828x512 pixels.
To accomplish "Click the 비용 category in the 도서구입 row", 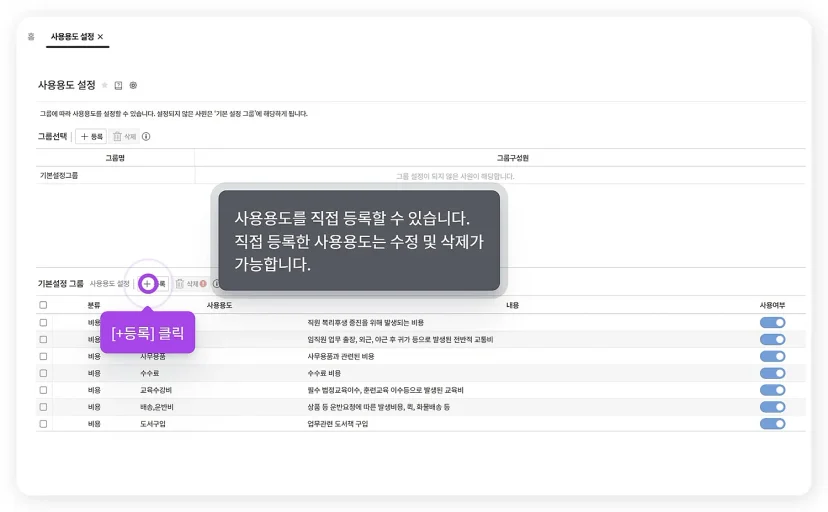I will [94, 424].
